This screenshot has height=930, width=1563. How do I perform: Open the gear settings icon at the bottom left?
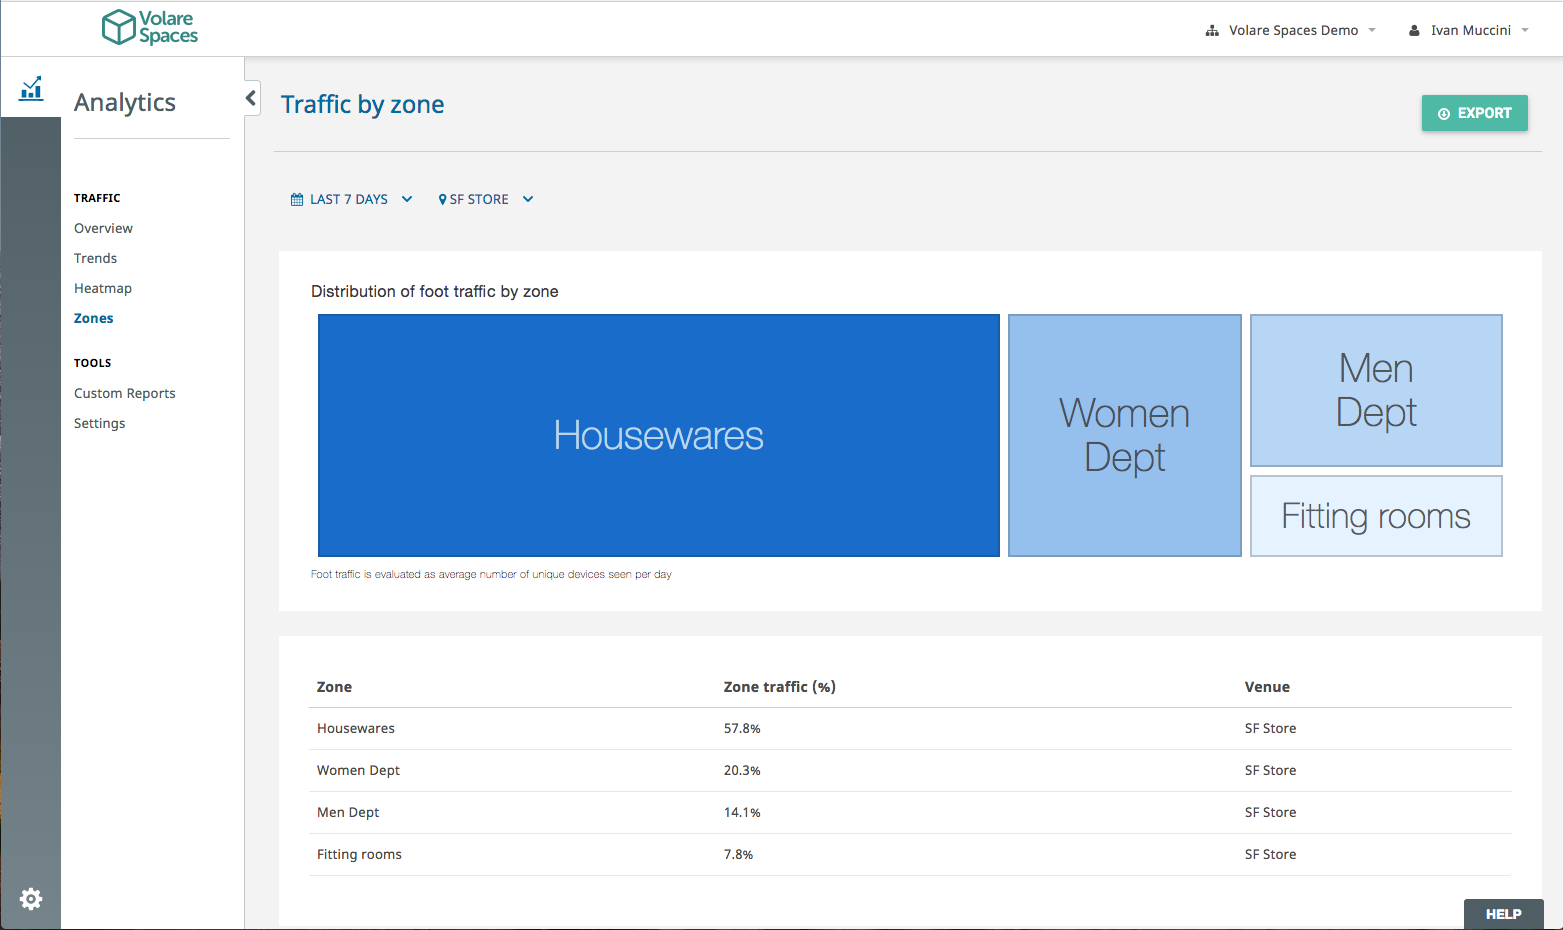point(31,899)
